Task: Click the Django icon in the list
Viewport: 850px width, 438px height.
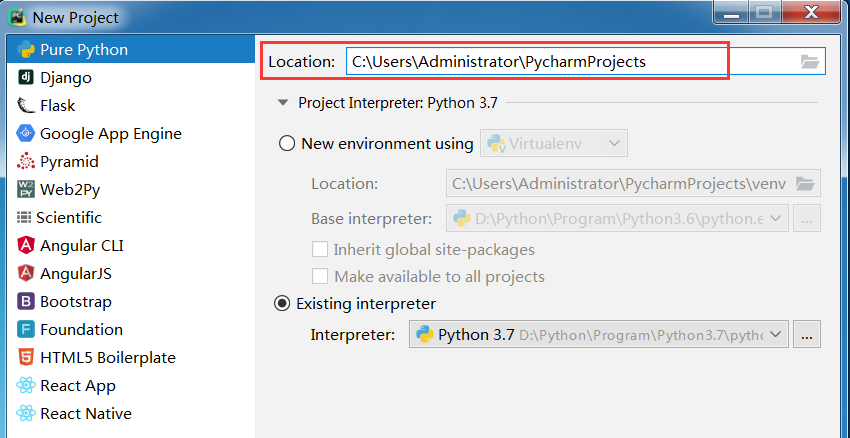Action: (x=25, y=78)
